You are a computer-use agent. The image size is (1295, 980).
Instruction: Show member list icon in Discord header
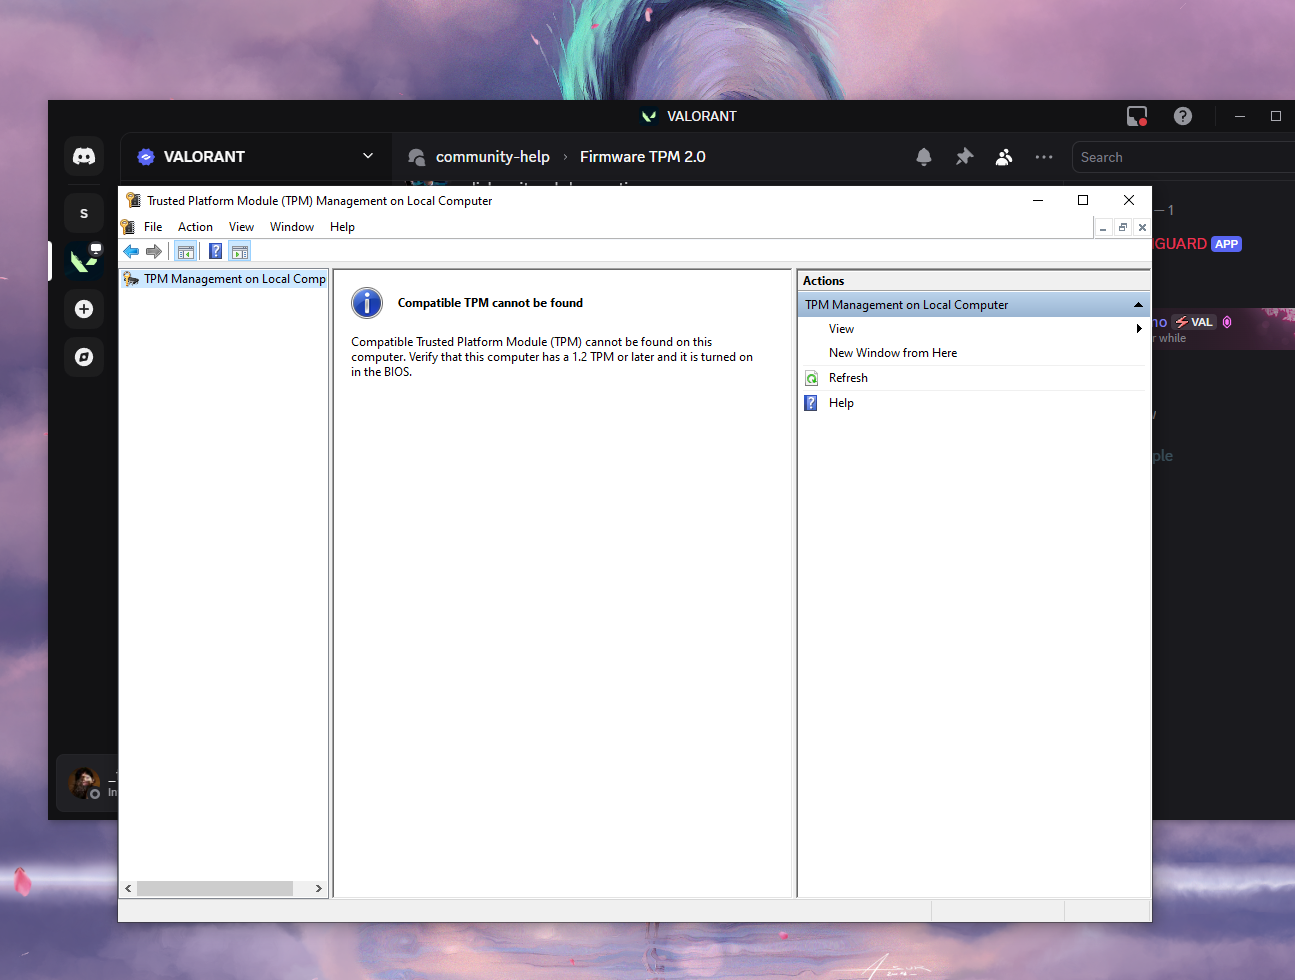1004,157
